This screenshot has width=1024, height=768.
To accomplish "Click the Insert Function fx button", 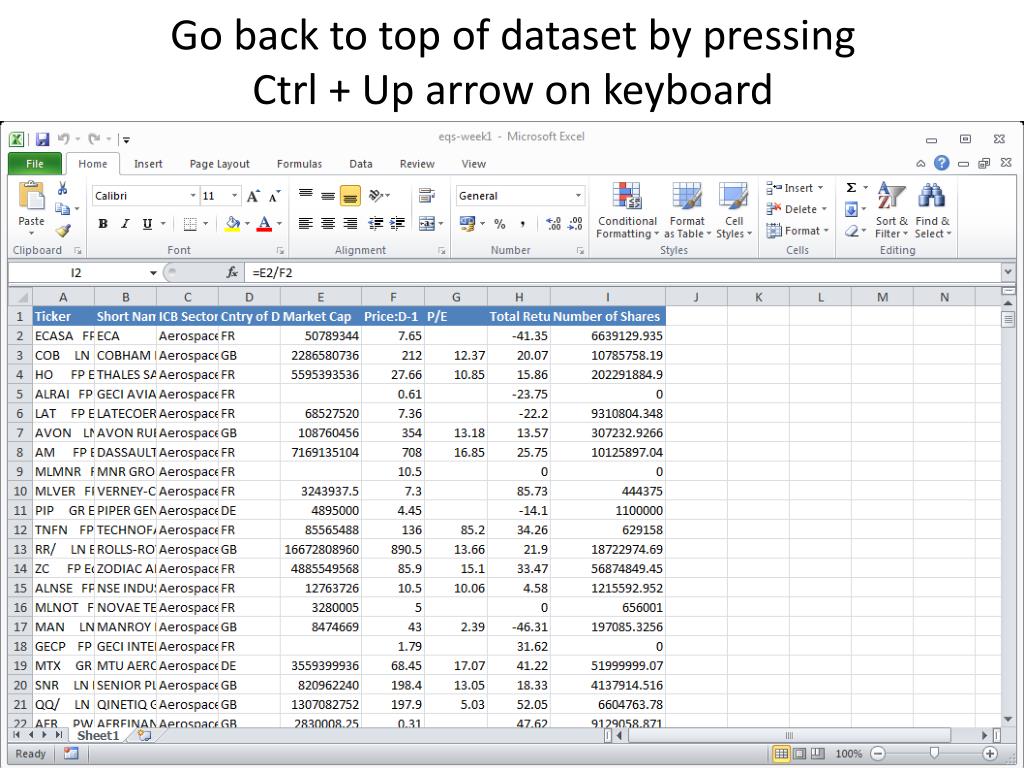I will pos(232,272).
